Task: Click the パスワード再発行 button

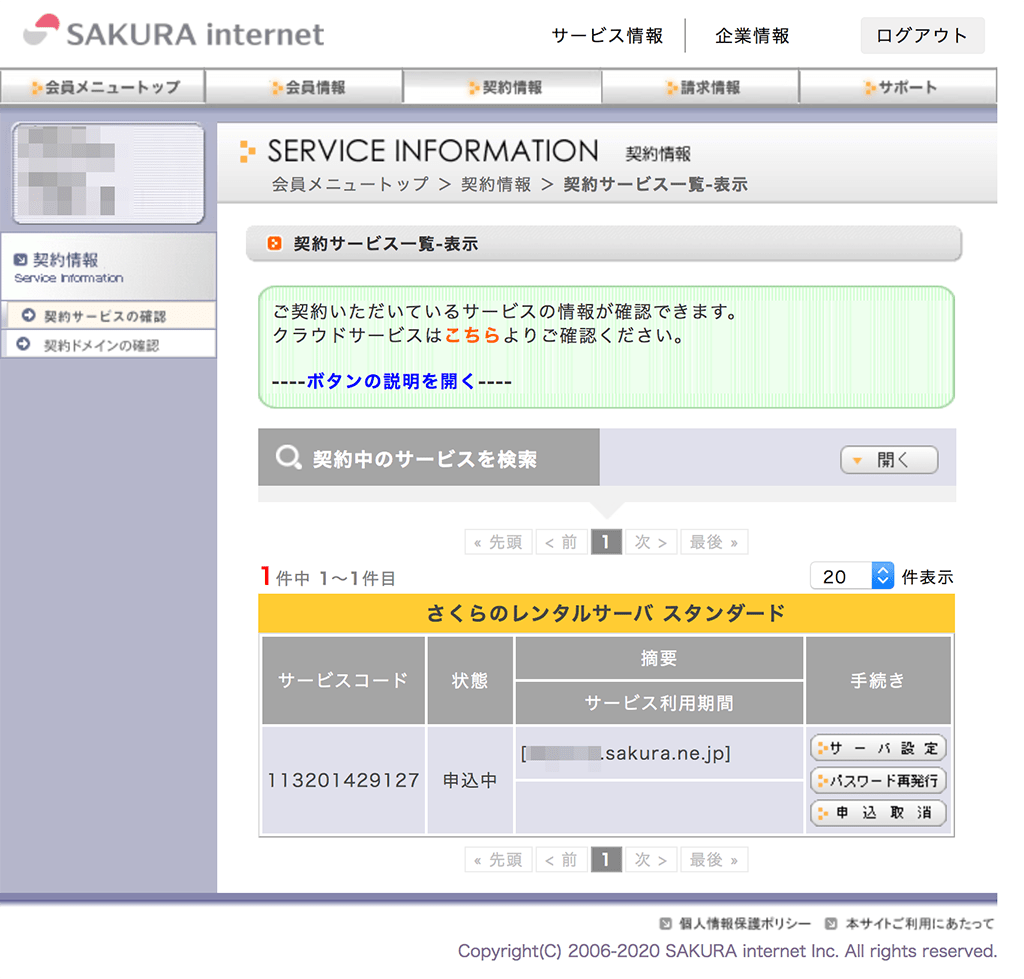Action: tap(878, 780)
